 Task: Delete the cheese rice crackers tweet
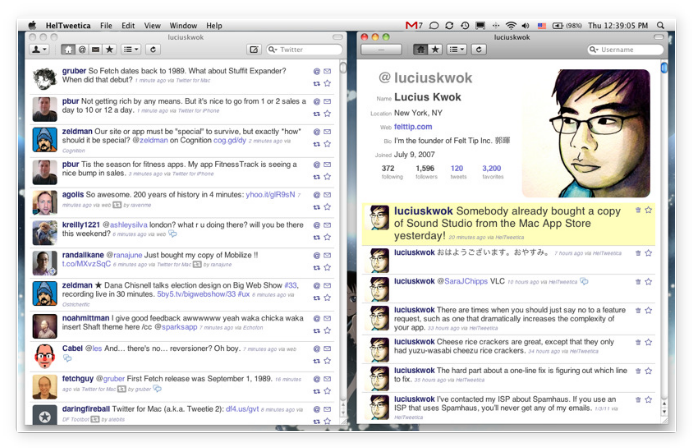[x=638, y=342]
